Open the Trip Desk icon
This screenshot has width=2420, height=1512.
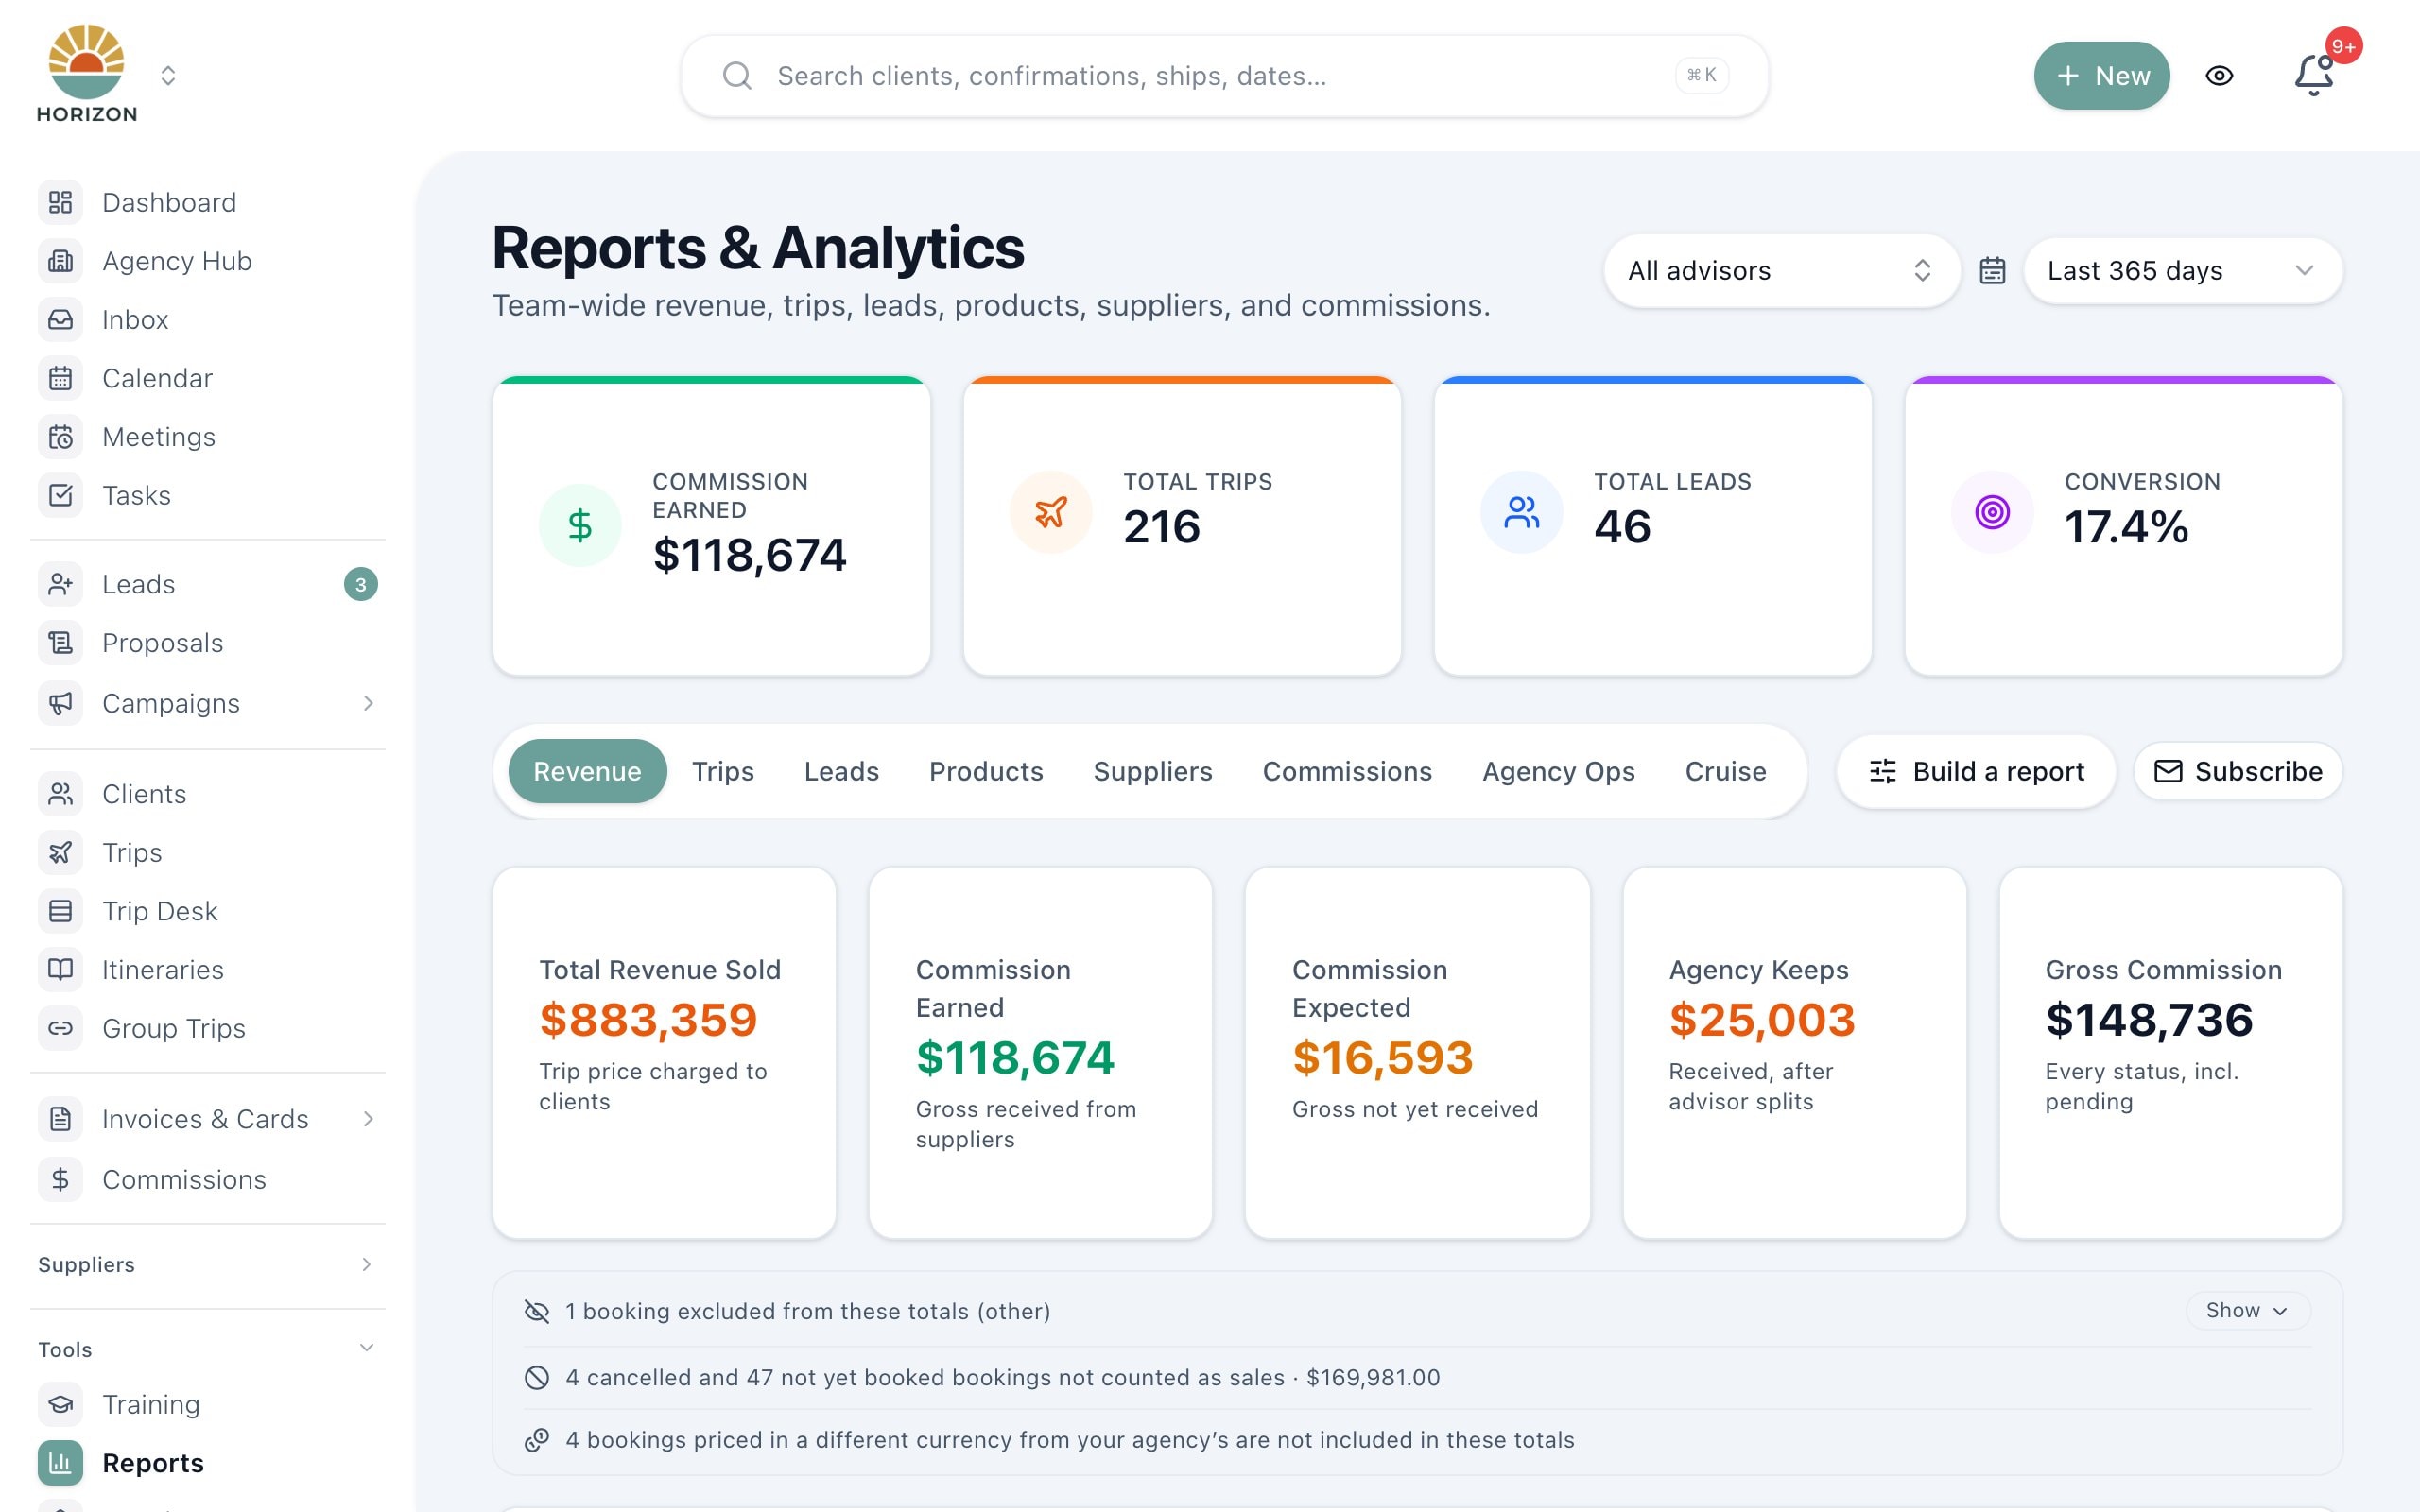point(60,911)
